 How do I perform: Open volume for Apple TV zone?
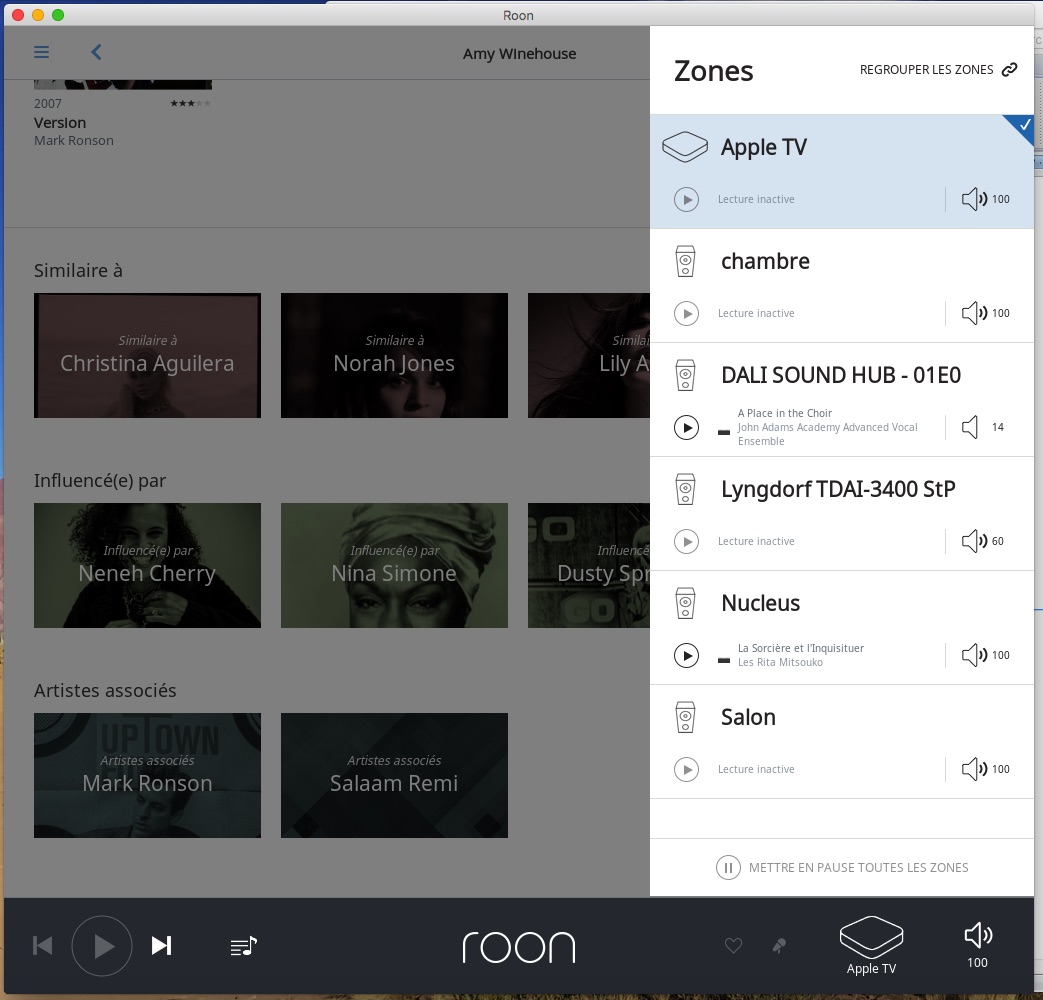coord(986,199)
